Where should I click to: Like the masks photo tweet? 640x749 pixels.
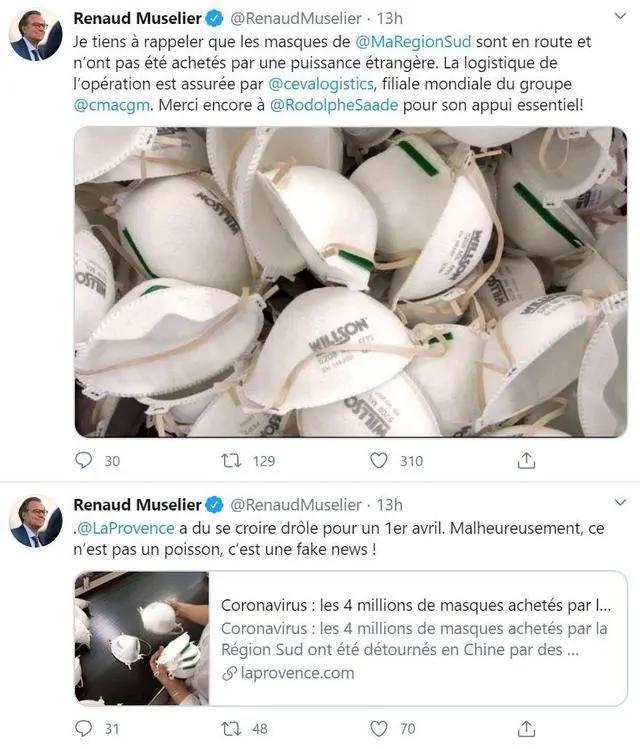pyautogui.click(x=379, y=461)
